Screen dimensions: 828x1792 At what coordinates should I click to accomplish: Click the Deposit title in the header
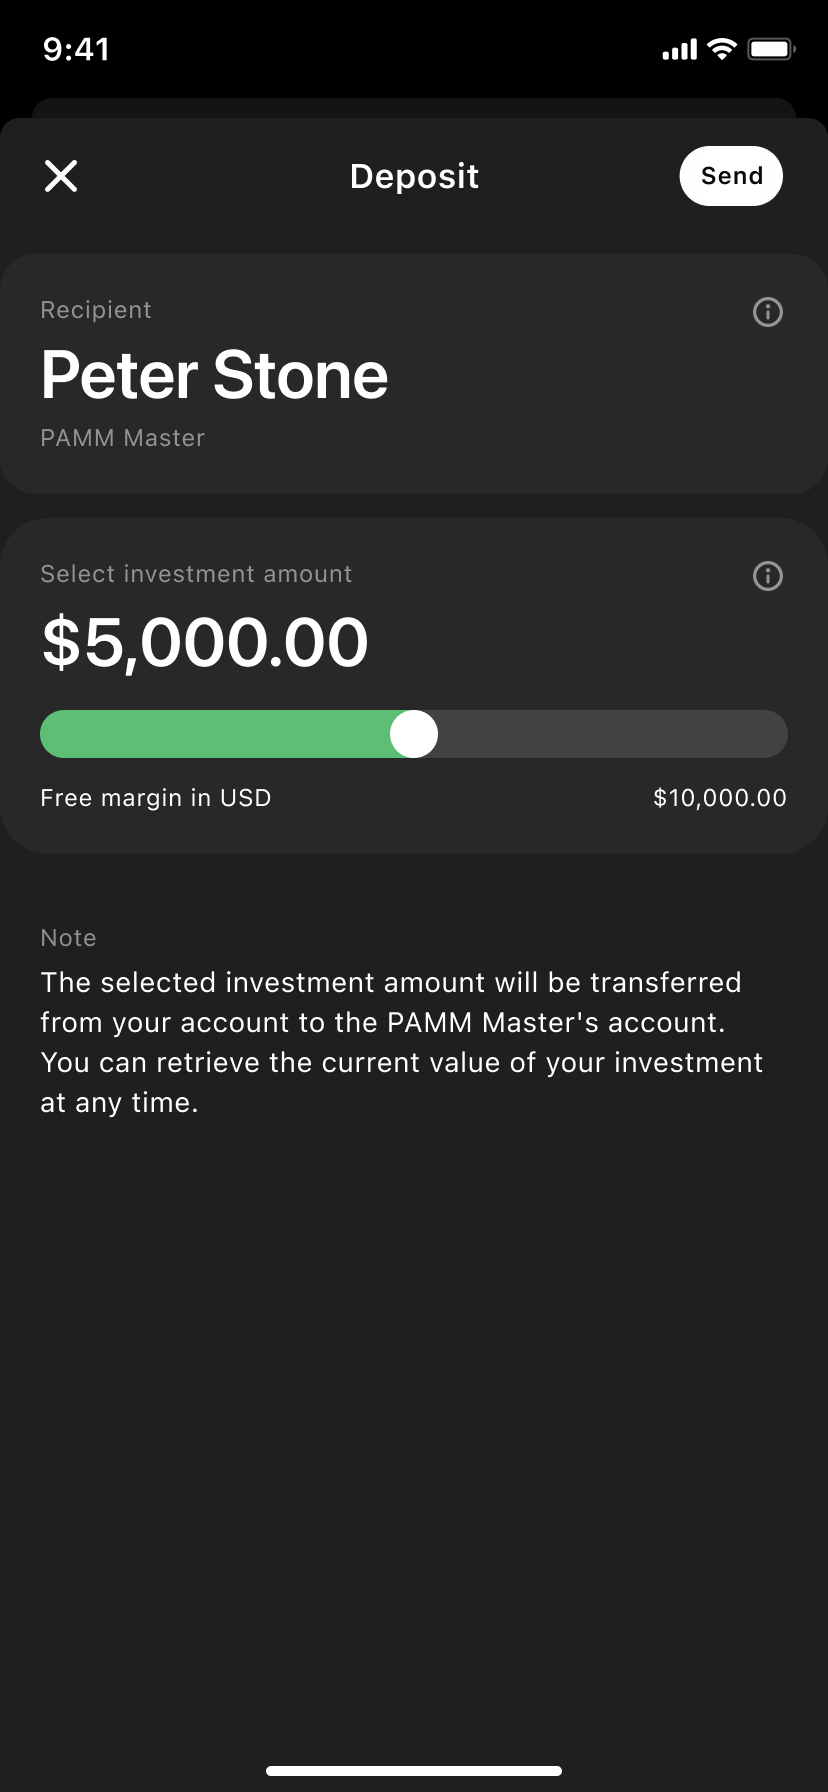414,176
